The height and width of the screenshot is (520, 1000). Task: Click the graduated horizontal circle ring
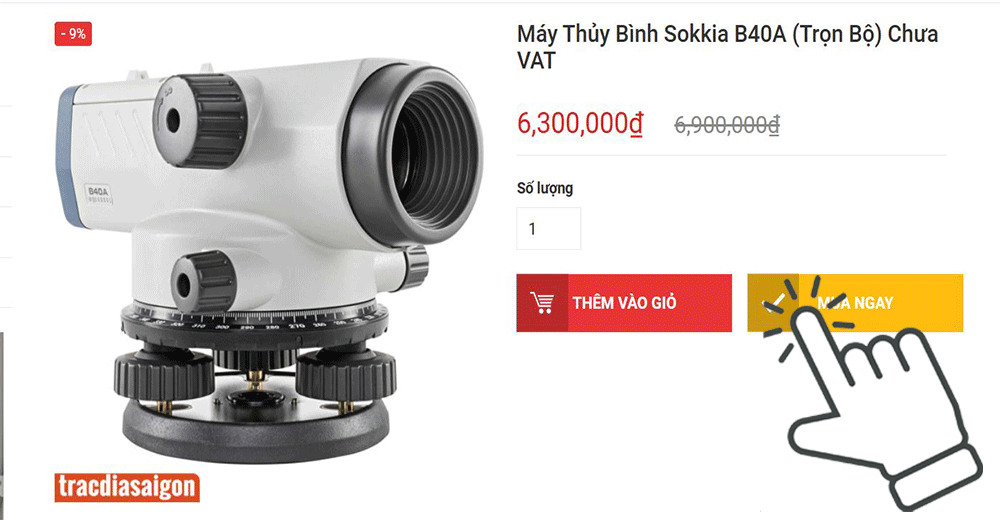click(x=254, y=323)
